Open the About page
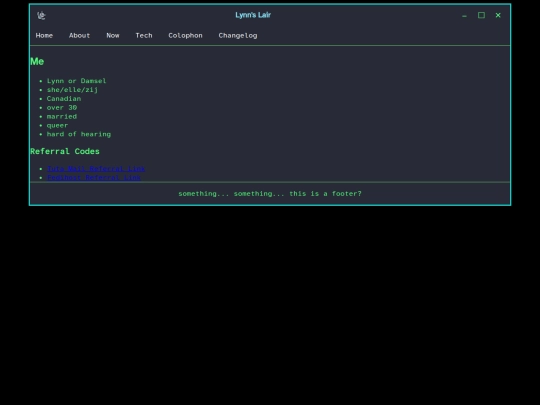Screen dimensions: 540x405 pyautogui.click(x=79, y=35)
